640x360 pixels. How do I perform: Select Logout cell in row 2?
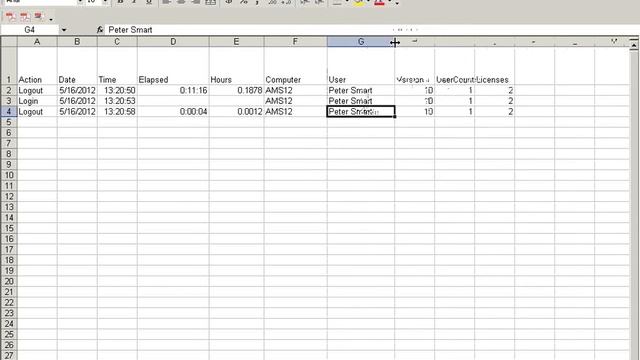[x=37, y=90]
